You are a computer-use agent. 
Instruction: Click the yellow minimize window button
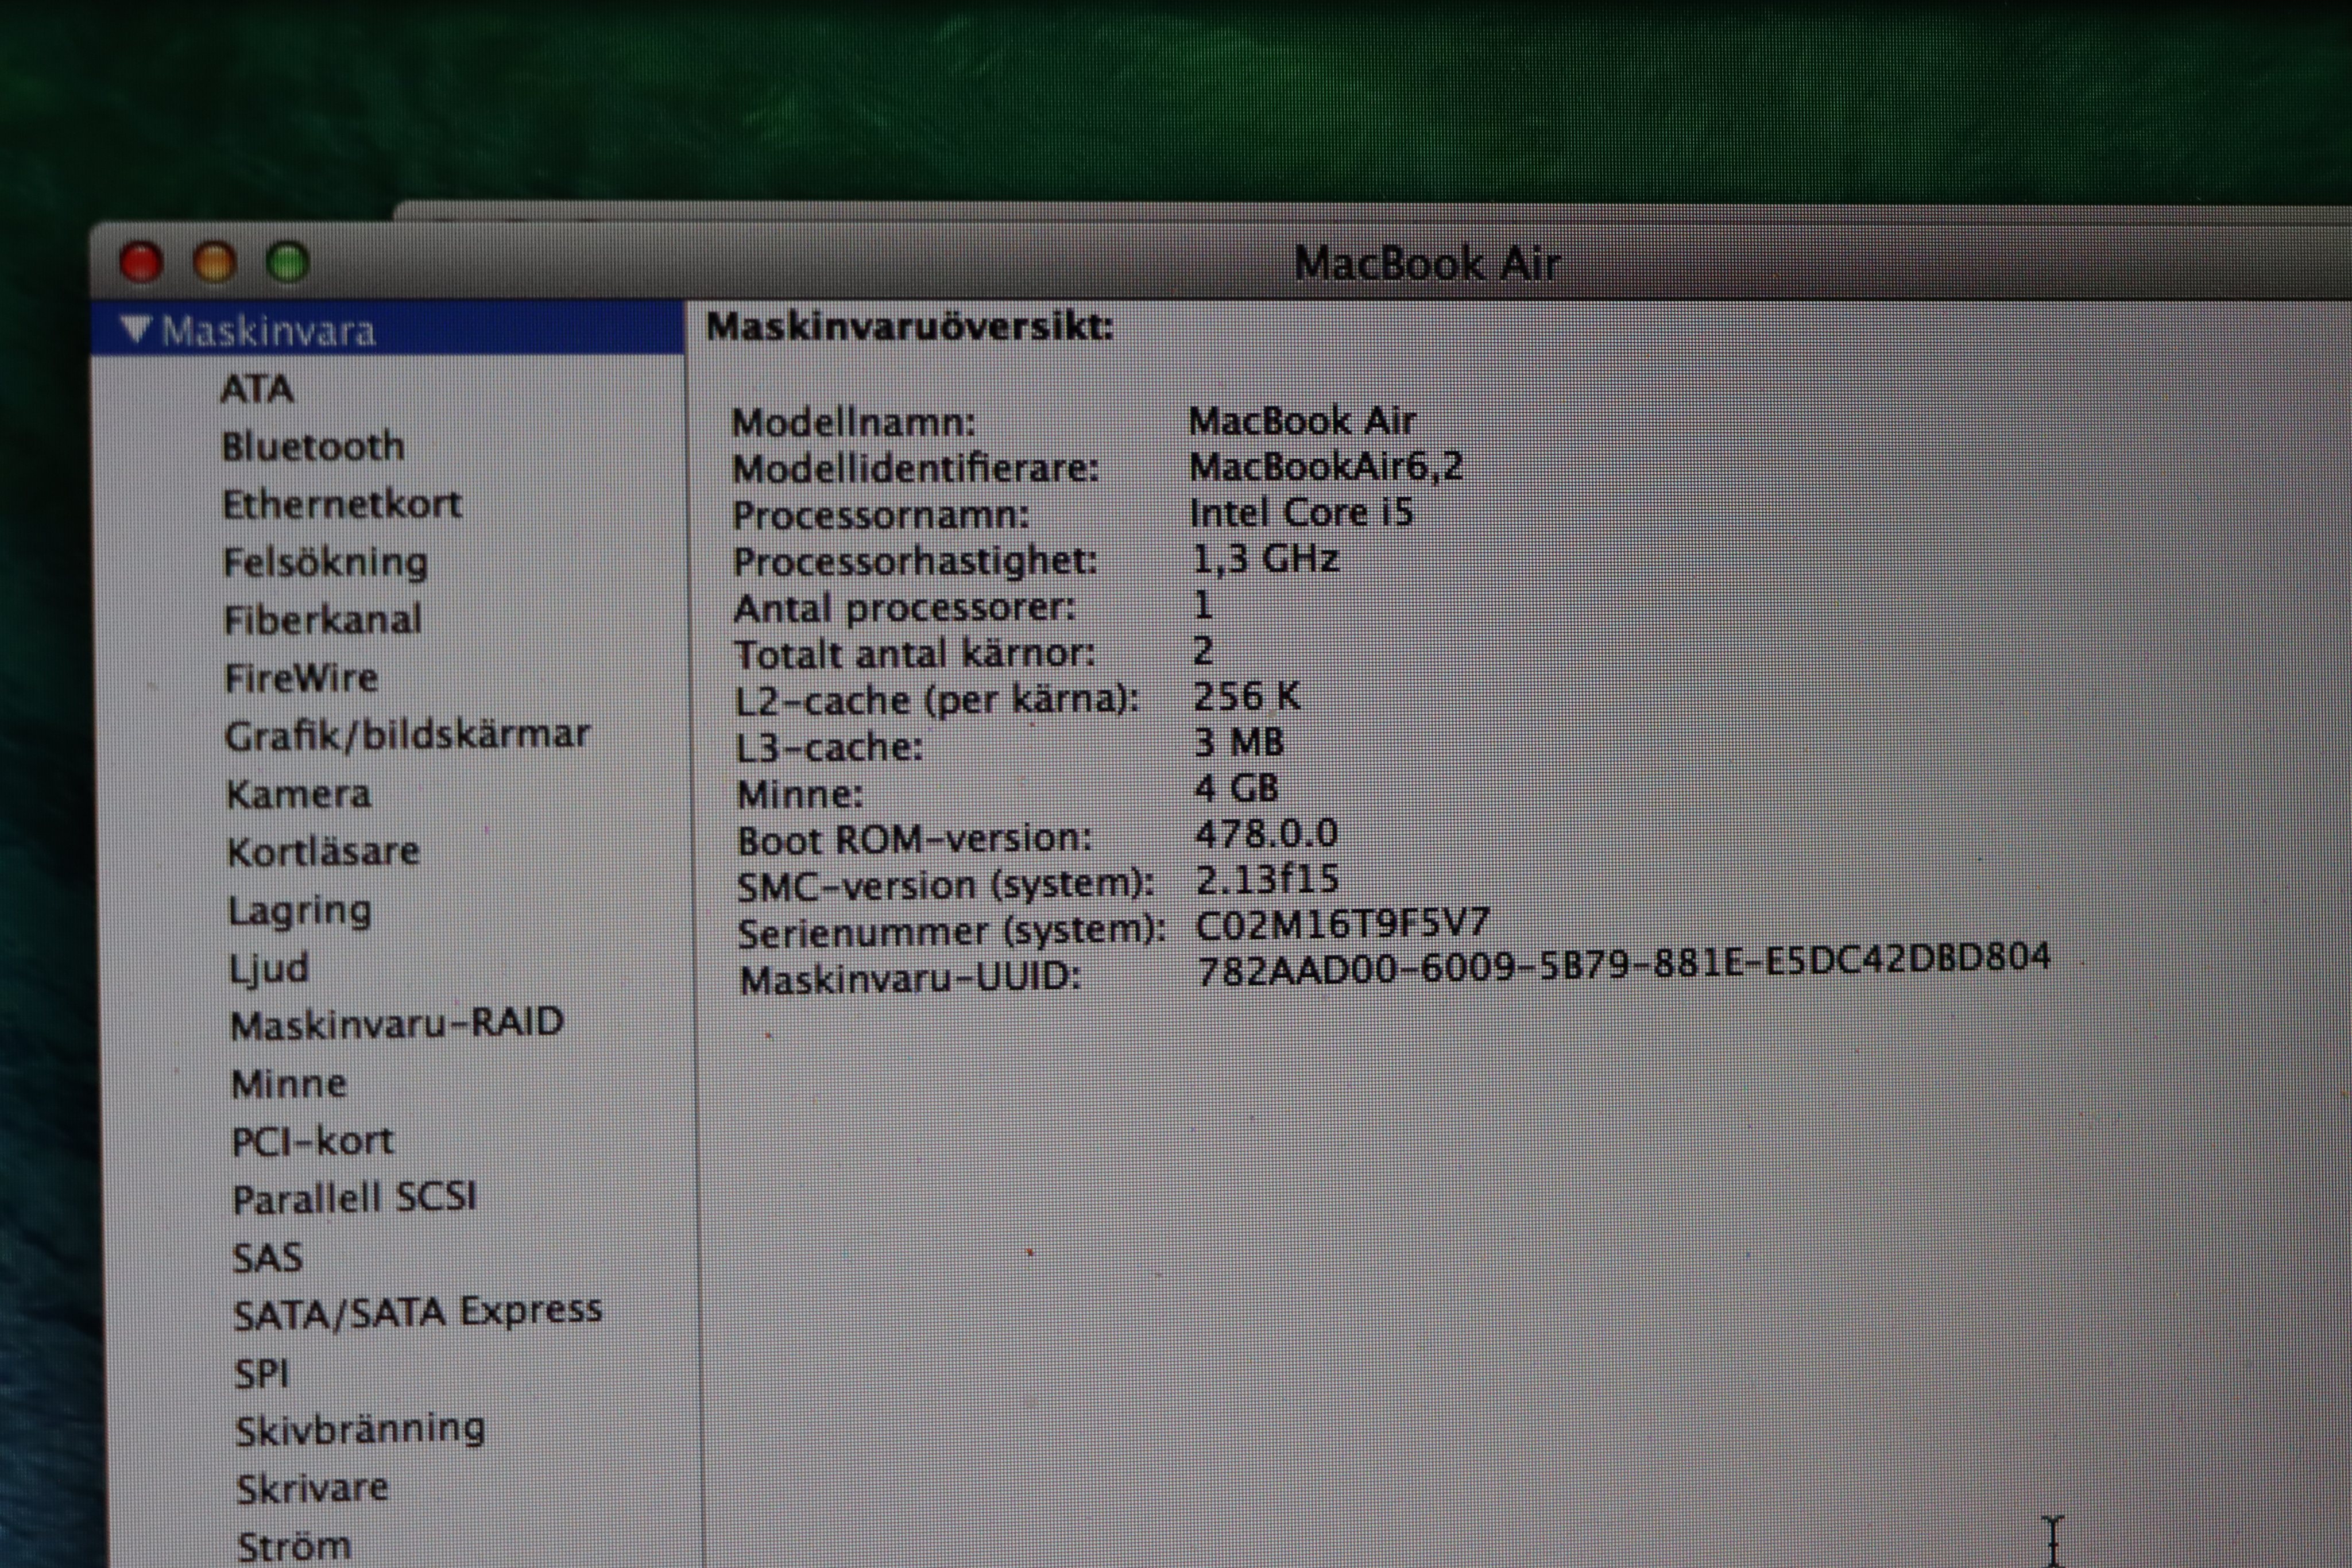coord(214,263)
